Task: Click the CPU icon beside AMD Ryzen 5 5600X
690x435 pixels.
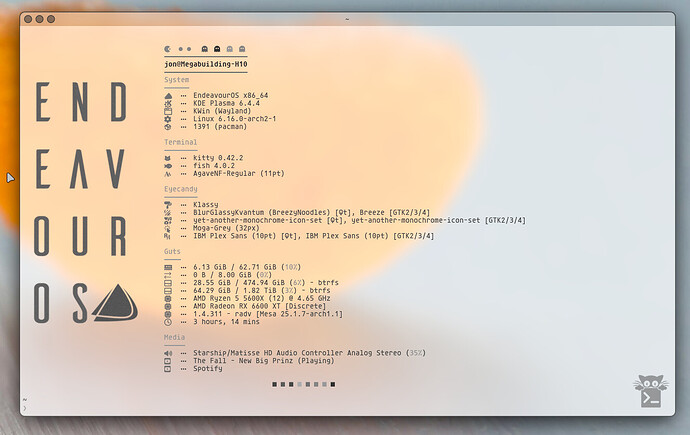Action: click(x=168, y=299)
